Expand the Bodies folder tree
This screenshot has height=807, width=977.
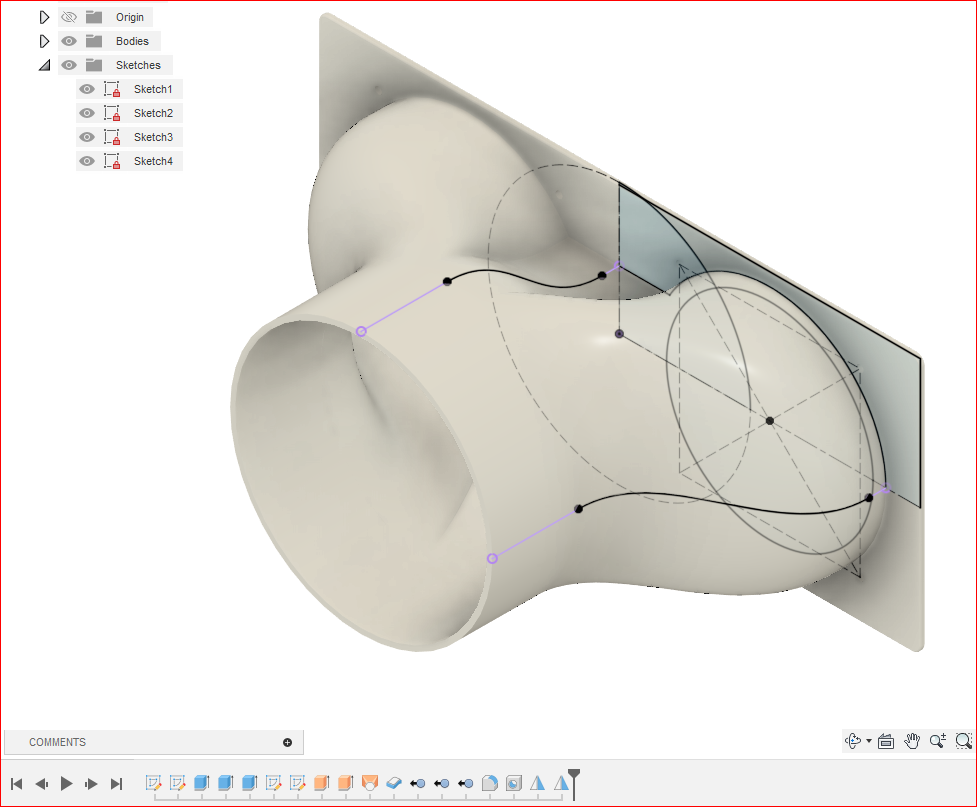click(x=44, y=41)
